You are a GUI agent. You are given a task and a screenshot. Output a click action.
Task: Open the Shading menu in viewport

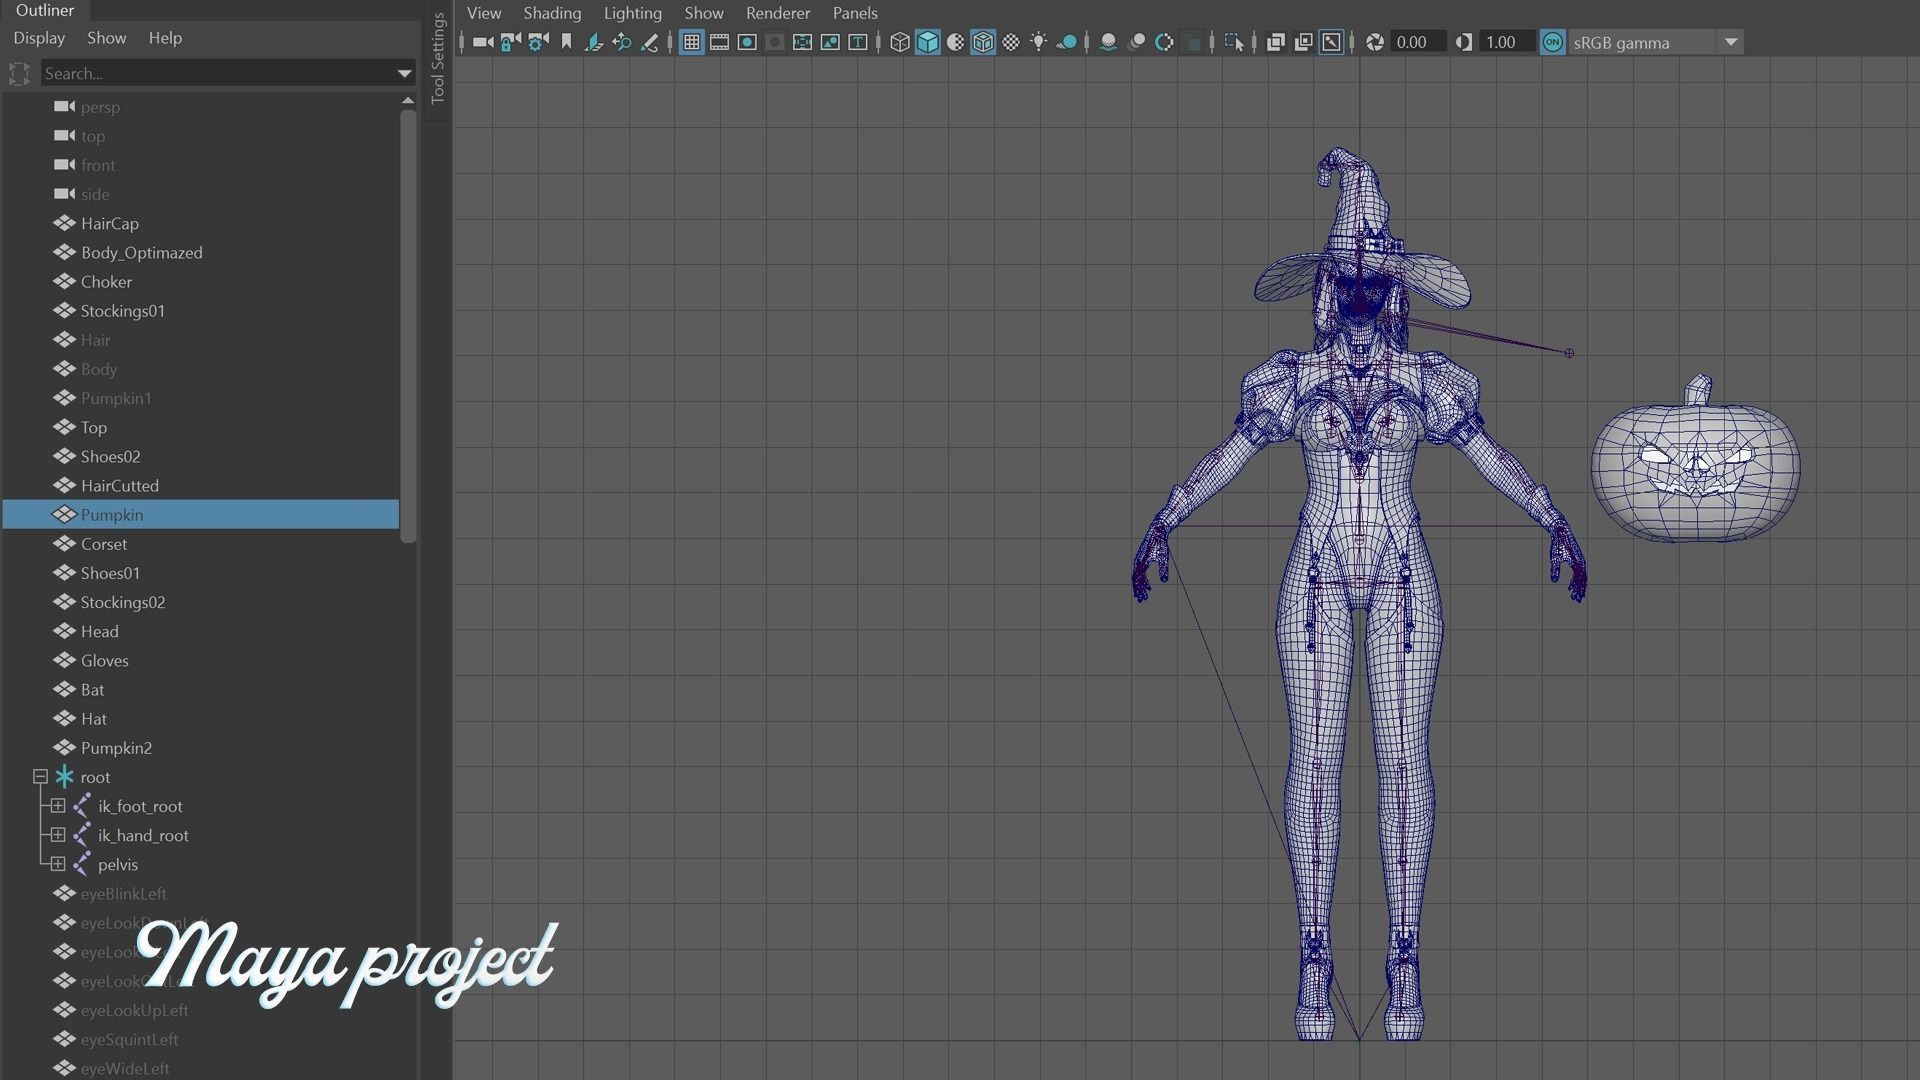pyautogui.click(x=552, y=13)
